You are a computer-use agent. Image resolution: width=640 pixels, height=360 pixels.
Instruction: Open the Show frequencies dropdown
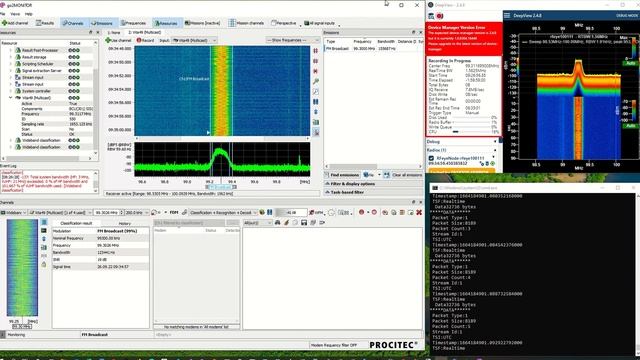[x=293, y=40]
